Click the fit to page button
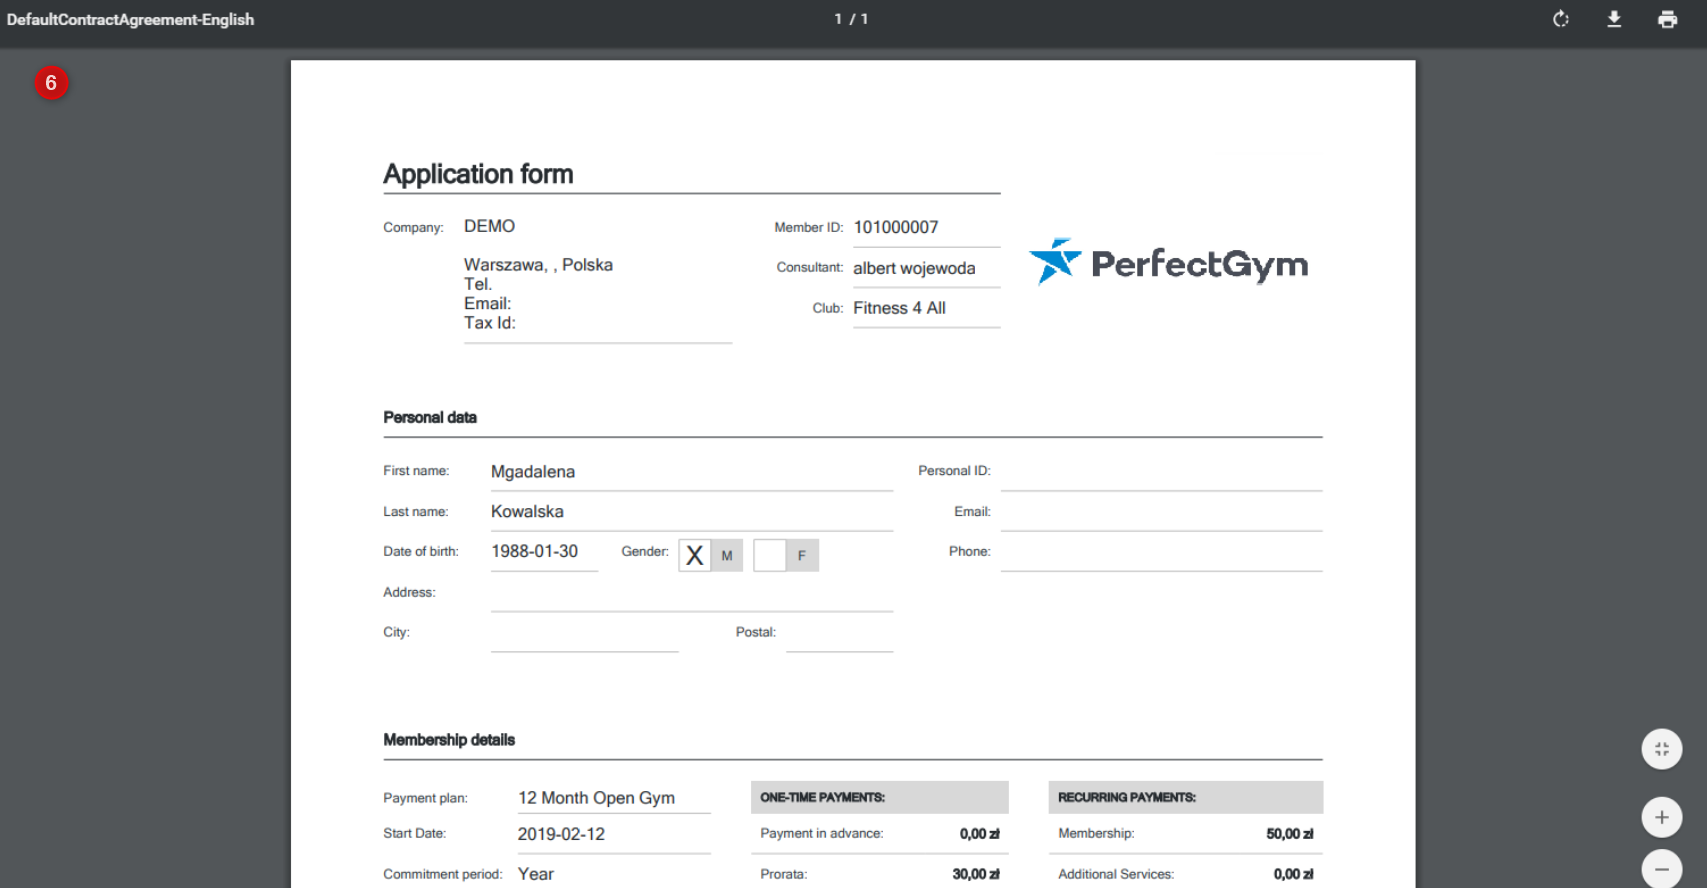Screen dimensions: 1707x888 coord(1661,749)
